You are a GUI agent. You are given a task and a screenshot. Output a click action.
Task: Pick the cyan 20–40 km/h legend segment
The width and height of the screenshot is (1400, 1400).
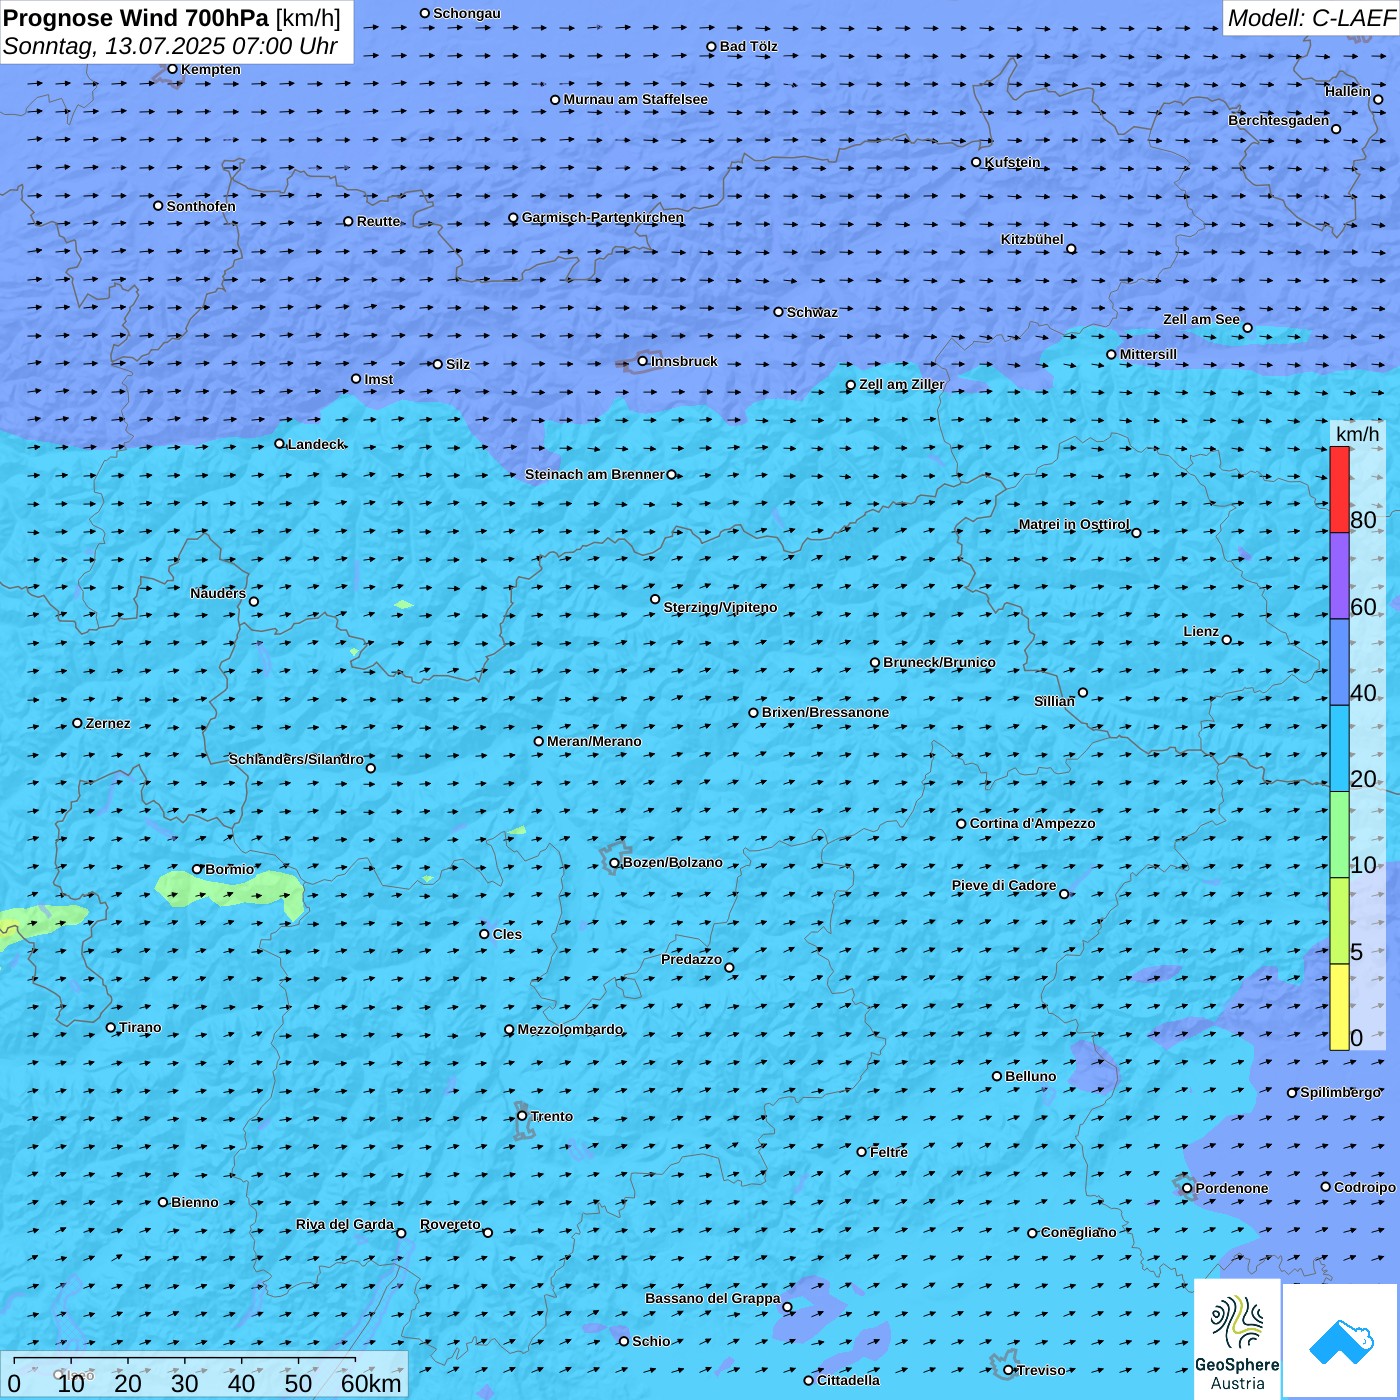(1339, 748)
